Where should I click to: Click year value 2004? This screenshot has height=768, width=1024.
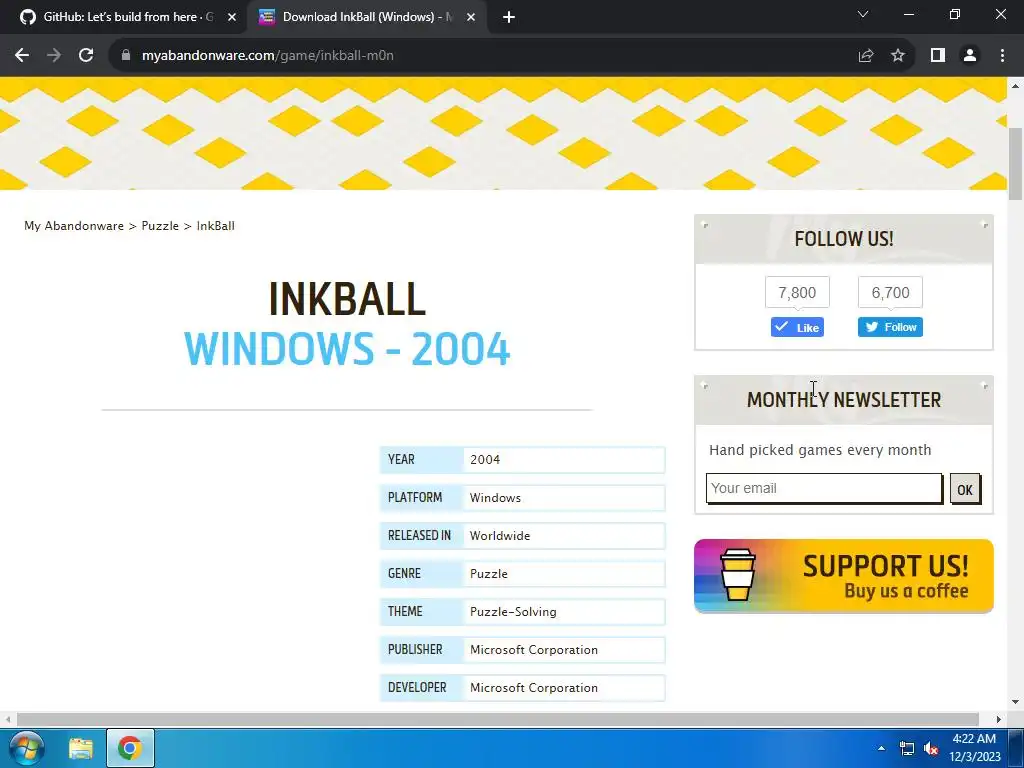485,460
